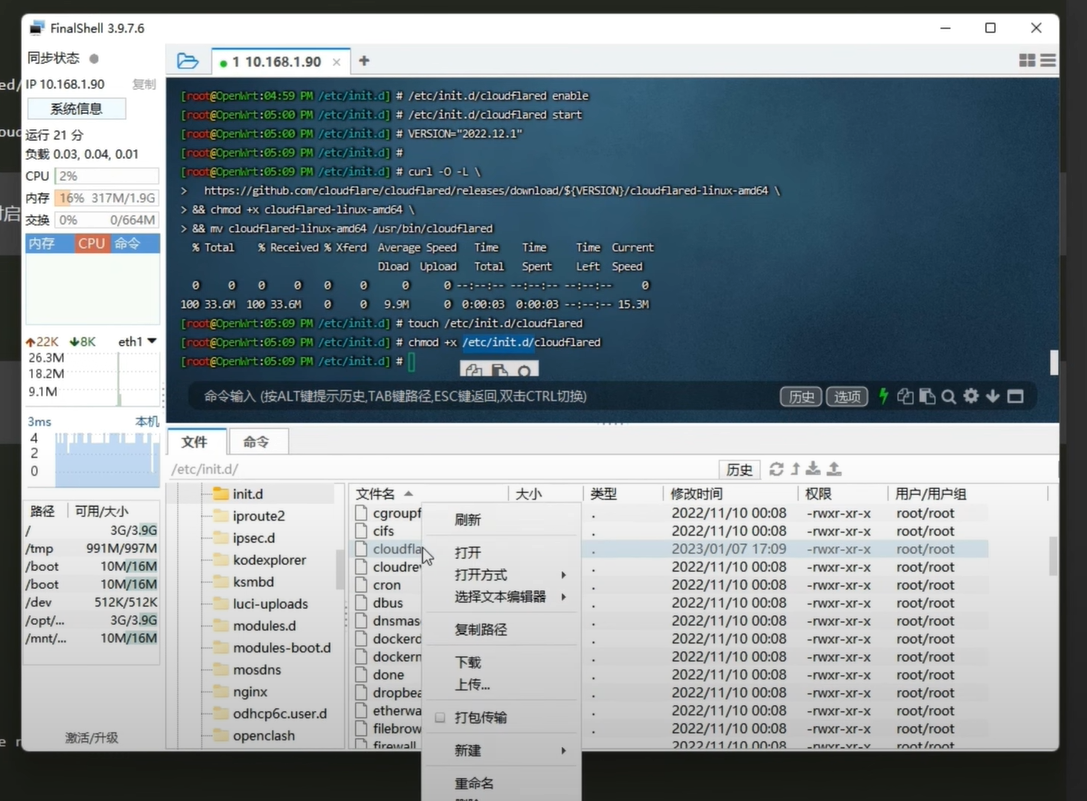Select 复制路径 from context menu

[x=481, y=630]
